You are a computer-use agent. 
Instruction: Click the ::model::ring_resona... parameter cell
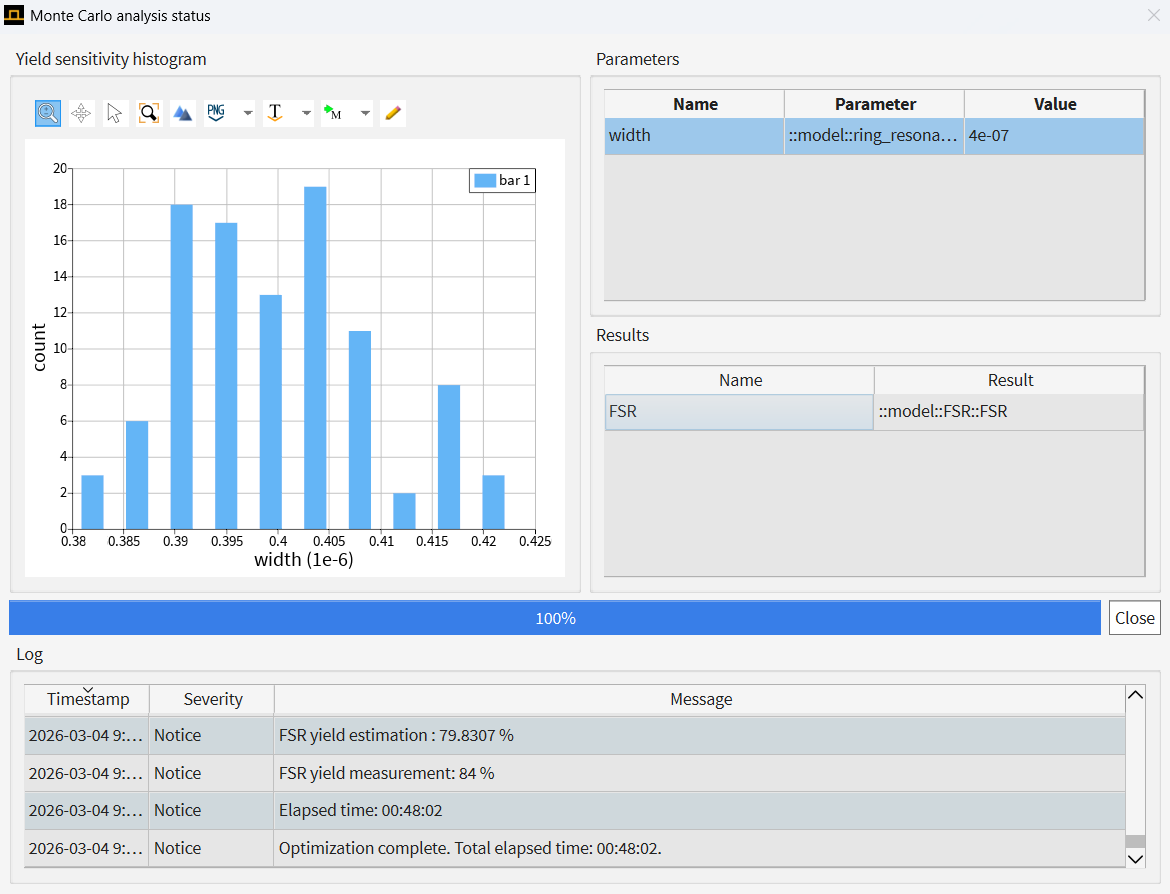875,136
